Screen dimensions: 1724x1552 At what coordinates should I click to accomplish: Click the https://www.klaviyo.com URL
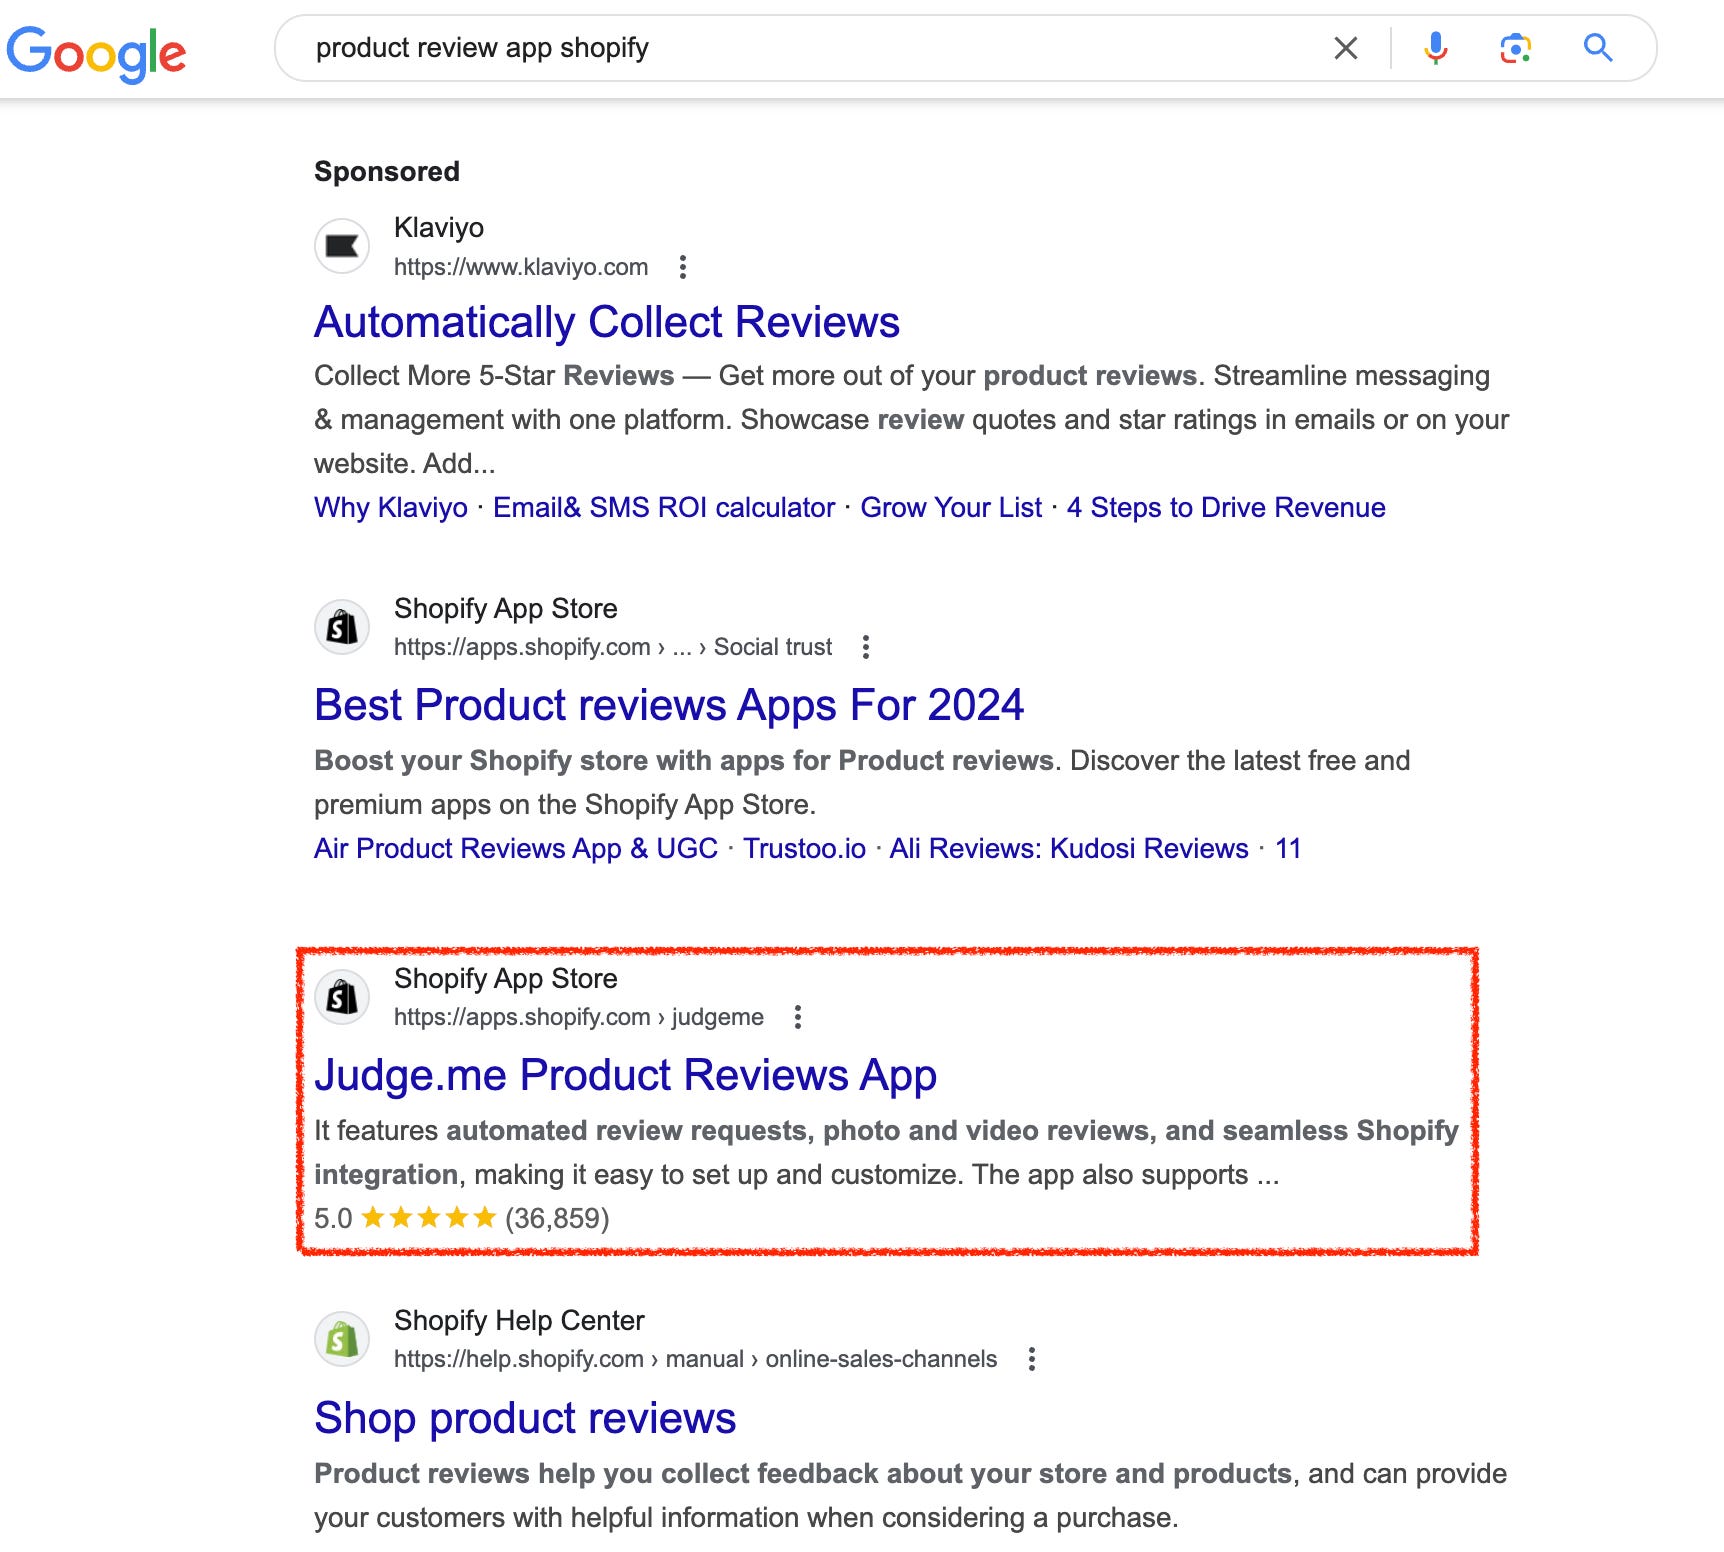click(x=521, y=267)
